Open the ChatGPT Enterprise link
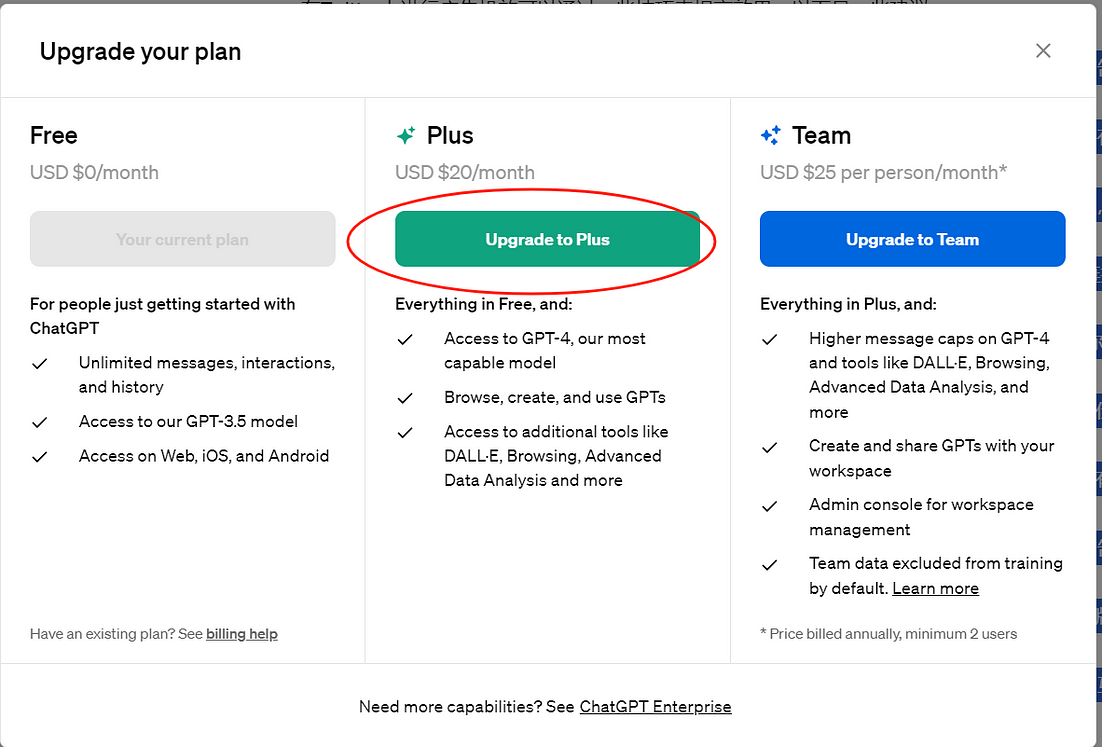Screen dimensions: 1102x747 pyautogui.click(x=656, y=706)
